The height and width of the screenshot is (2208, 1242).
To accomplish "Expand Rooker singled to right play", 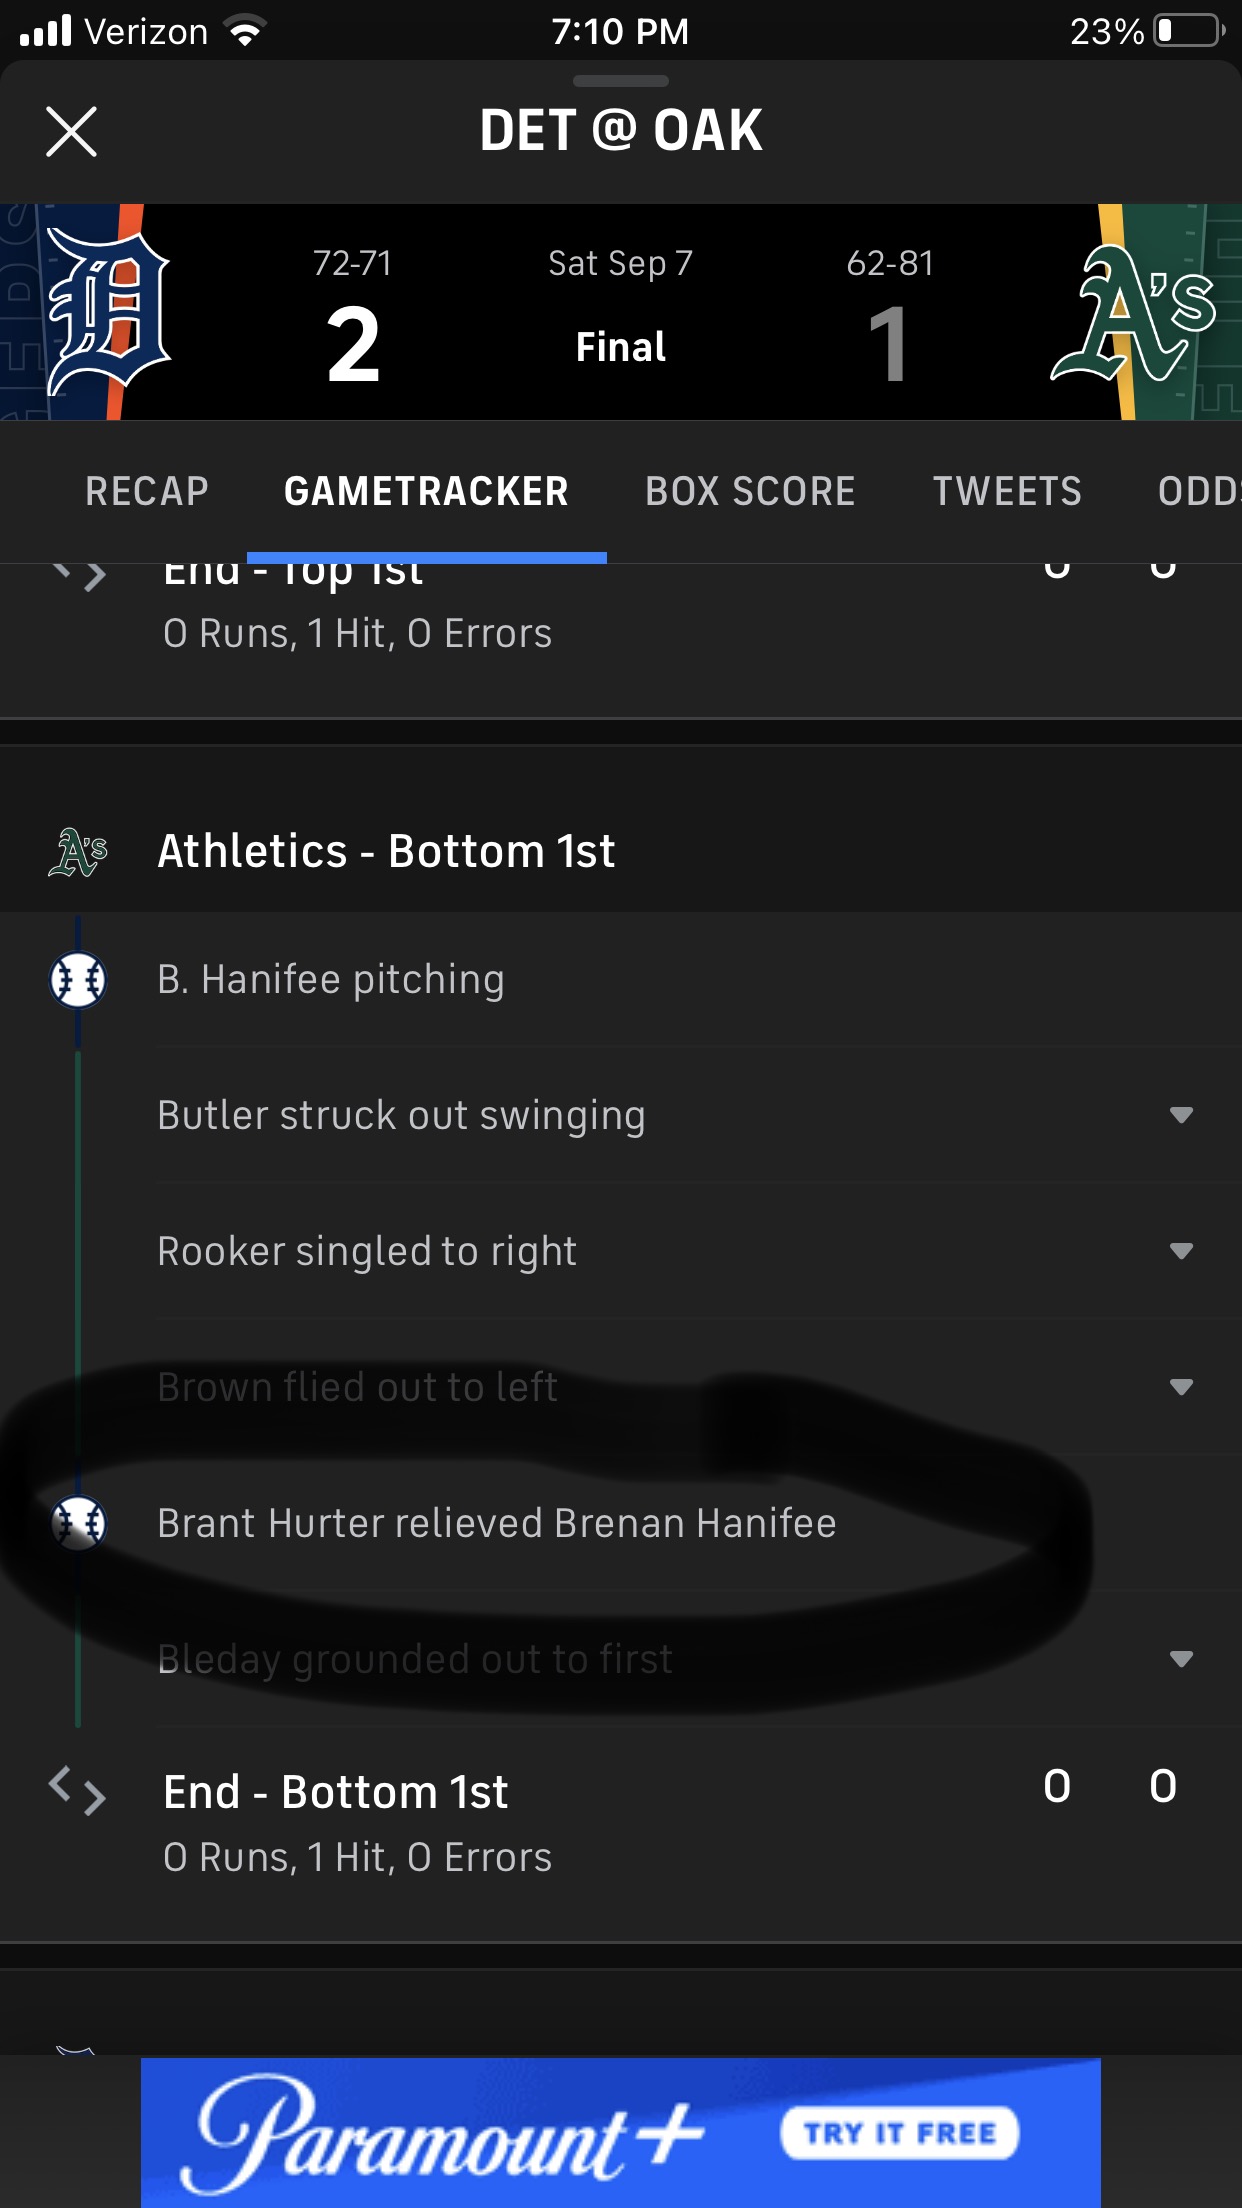I will [x=1181, y=1251].
